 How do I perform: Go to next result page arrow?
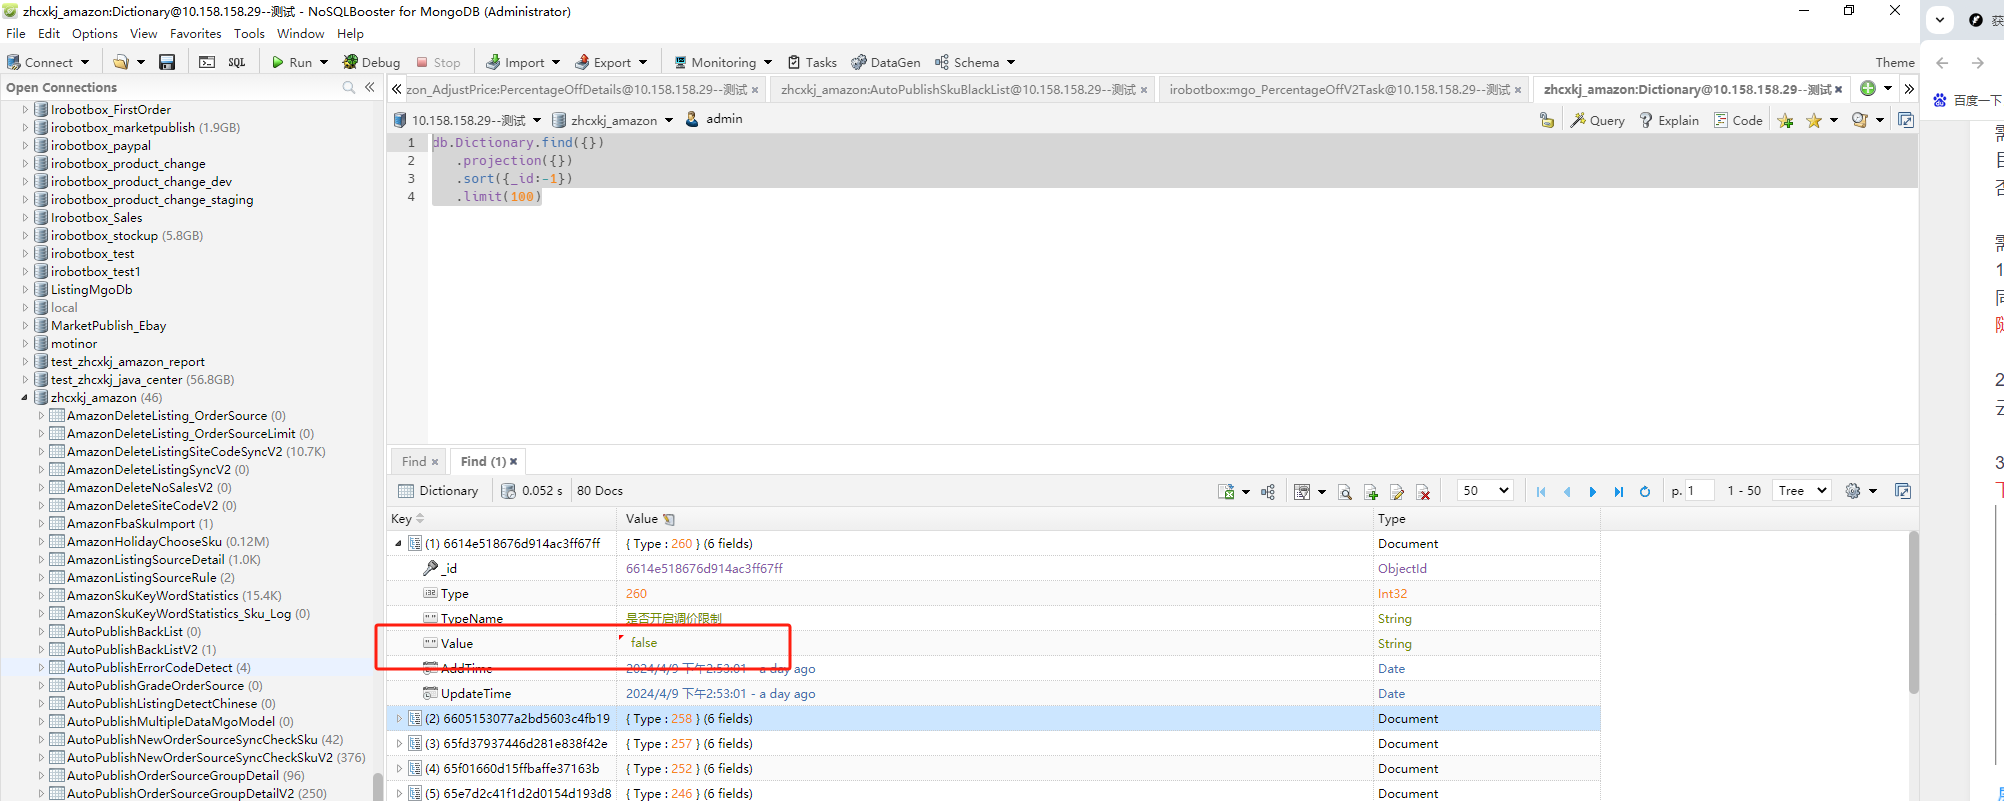click(1593, 491)
